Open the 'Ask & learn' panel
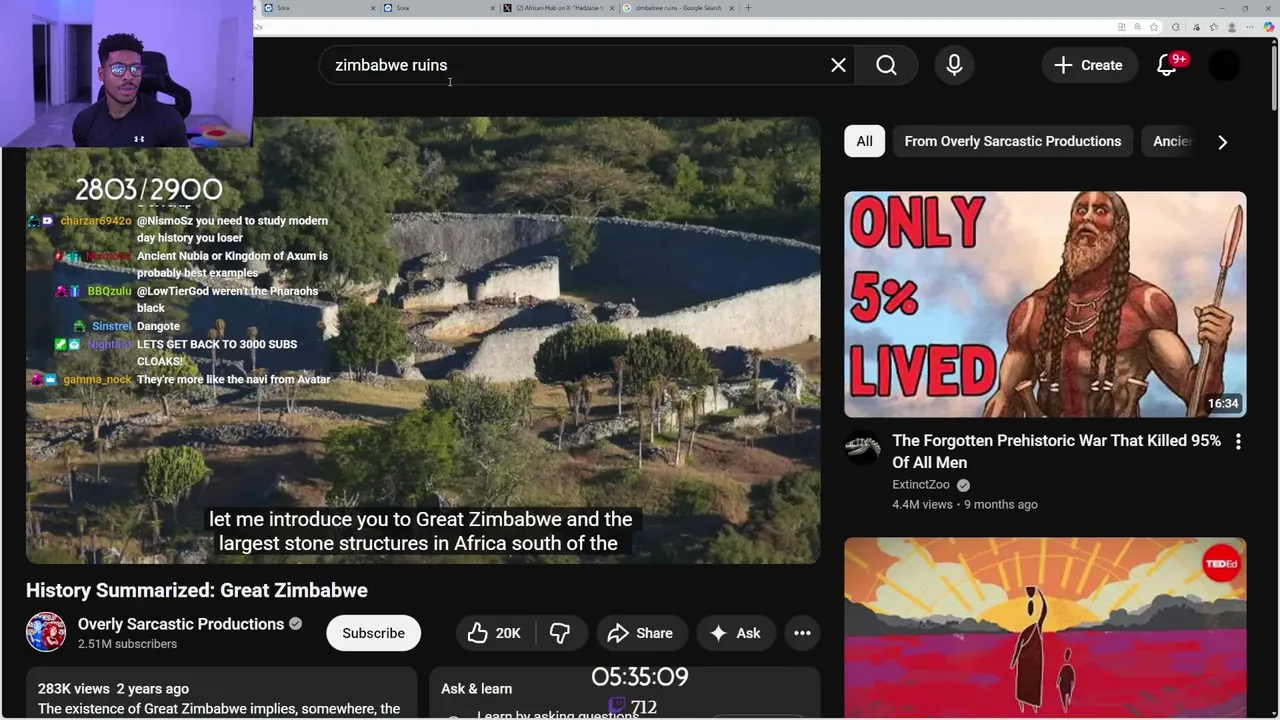This screenshot has height=720, width=1280. coord(625,694)
